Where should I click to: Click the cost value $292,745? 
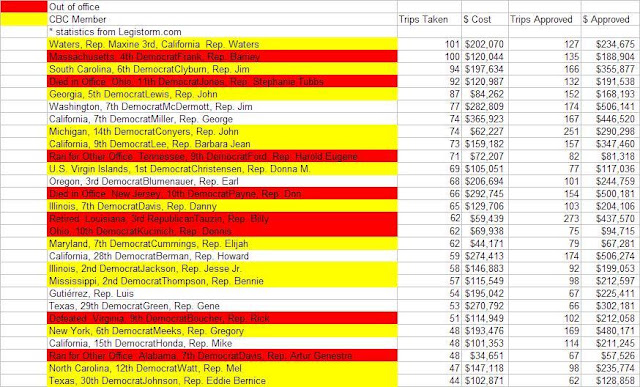point(484,194)
